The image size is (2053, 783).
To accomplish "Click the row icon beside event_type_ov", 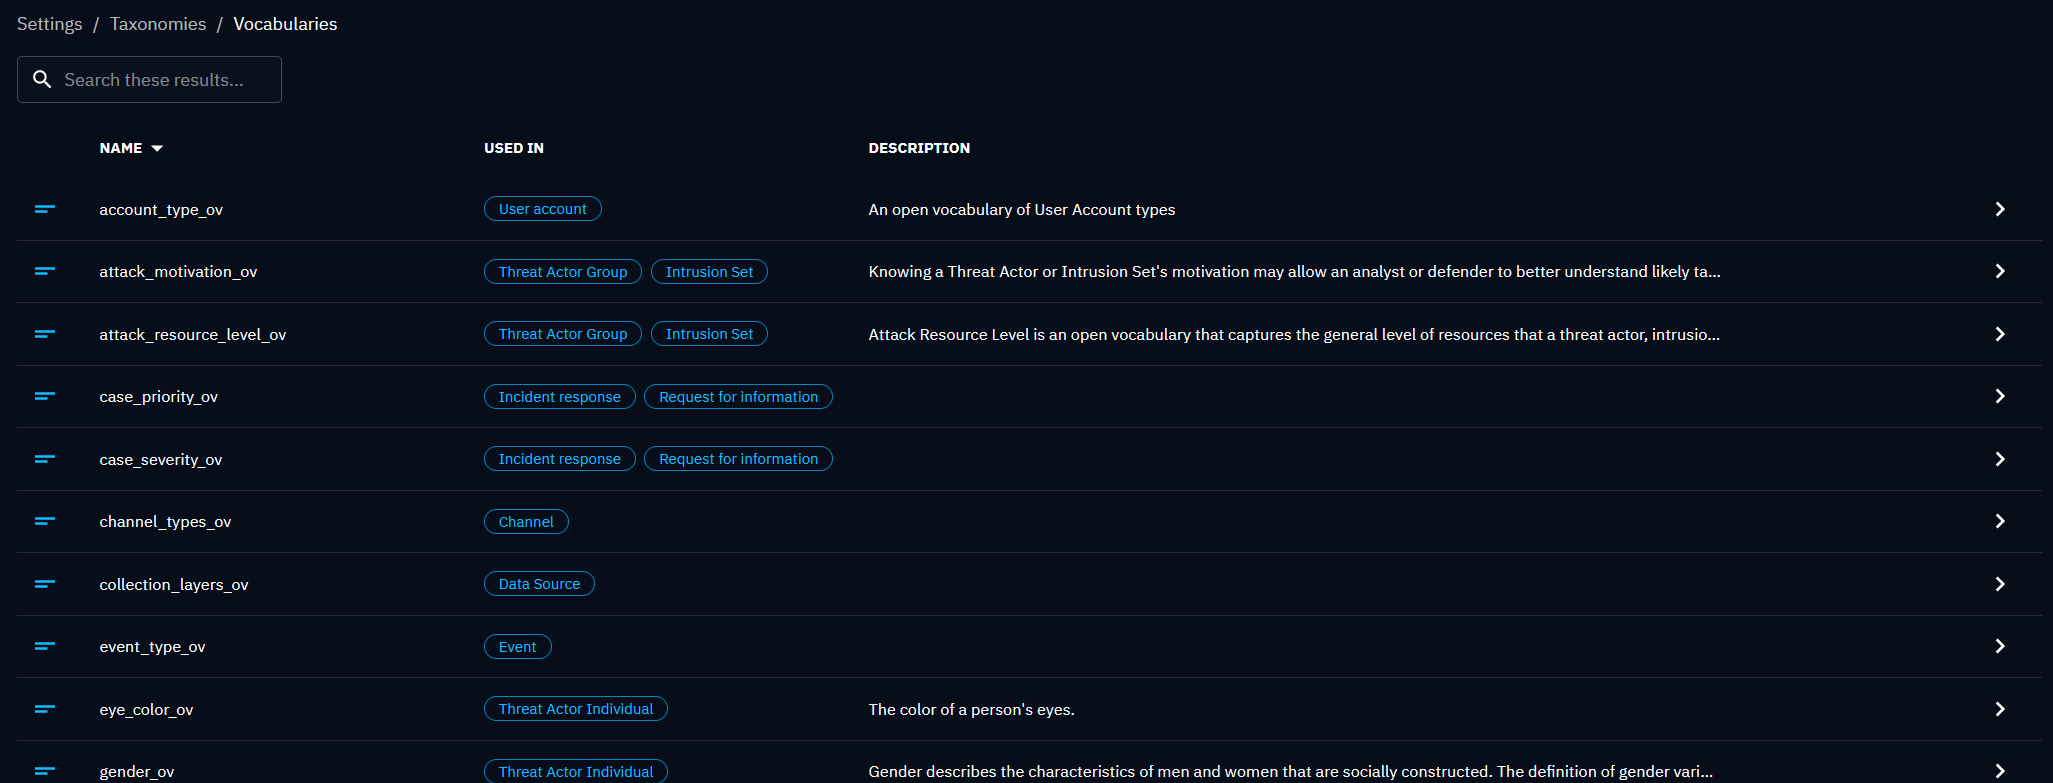I will (45, 646).
